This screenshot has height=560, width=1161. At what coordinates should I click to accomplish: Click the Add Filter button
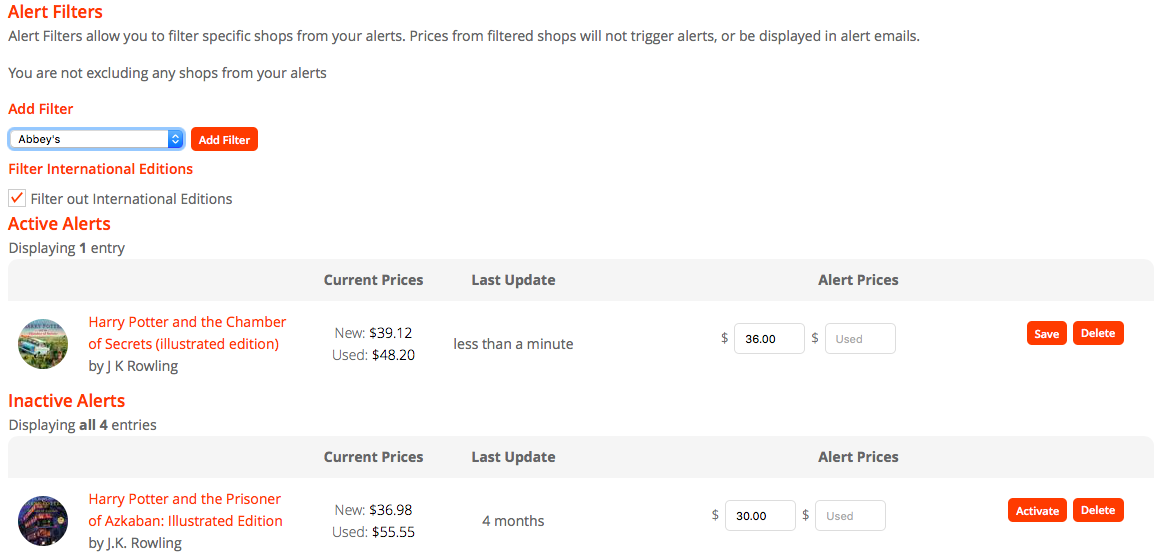[x=224, y=139]
